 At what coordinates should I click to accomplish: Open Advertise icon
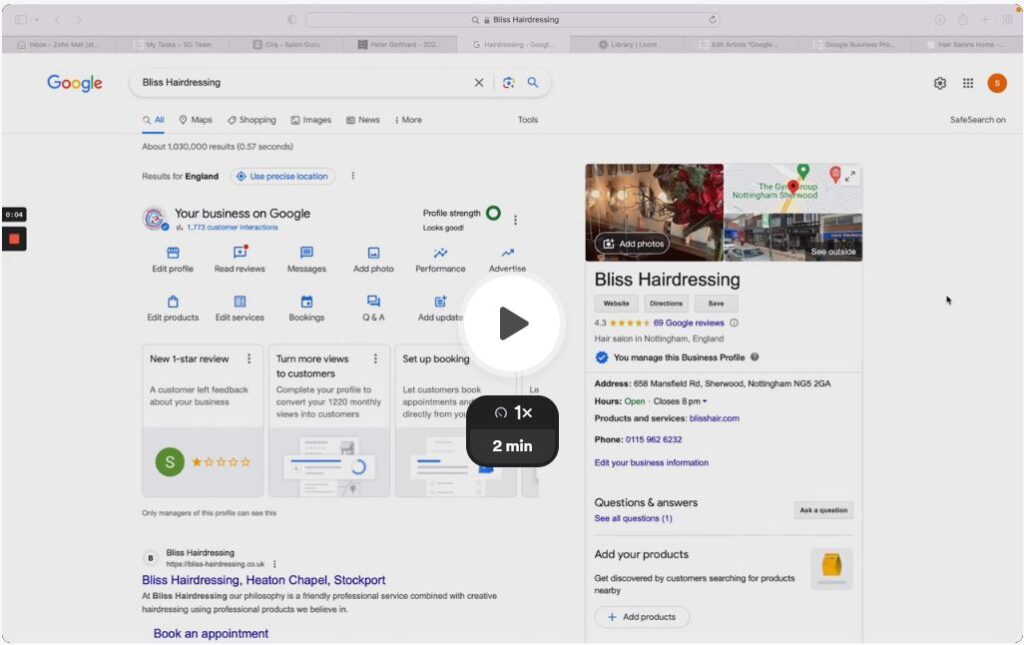pyautogui.click(x=507, y=253)
